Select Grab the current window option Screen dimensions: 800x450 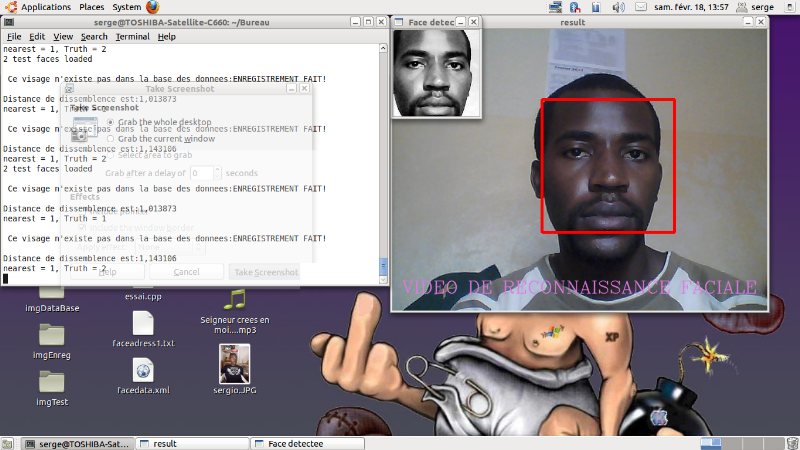click(161, 139)
